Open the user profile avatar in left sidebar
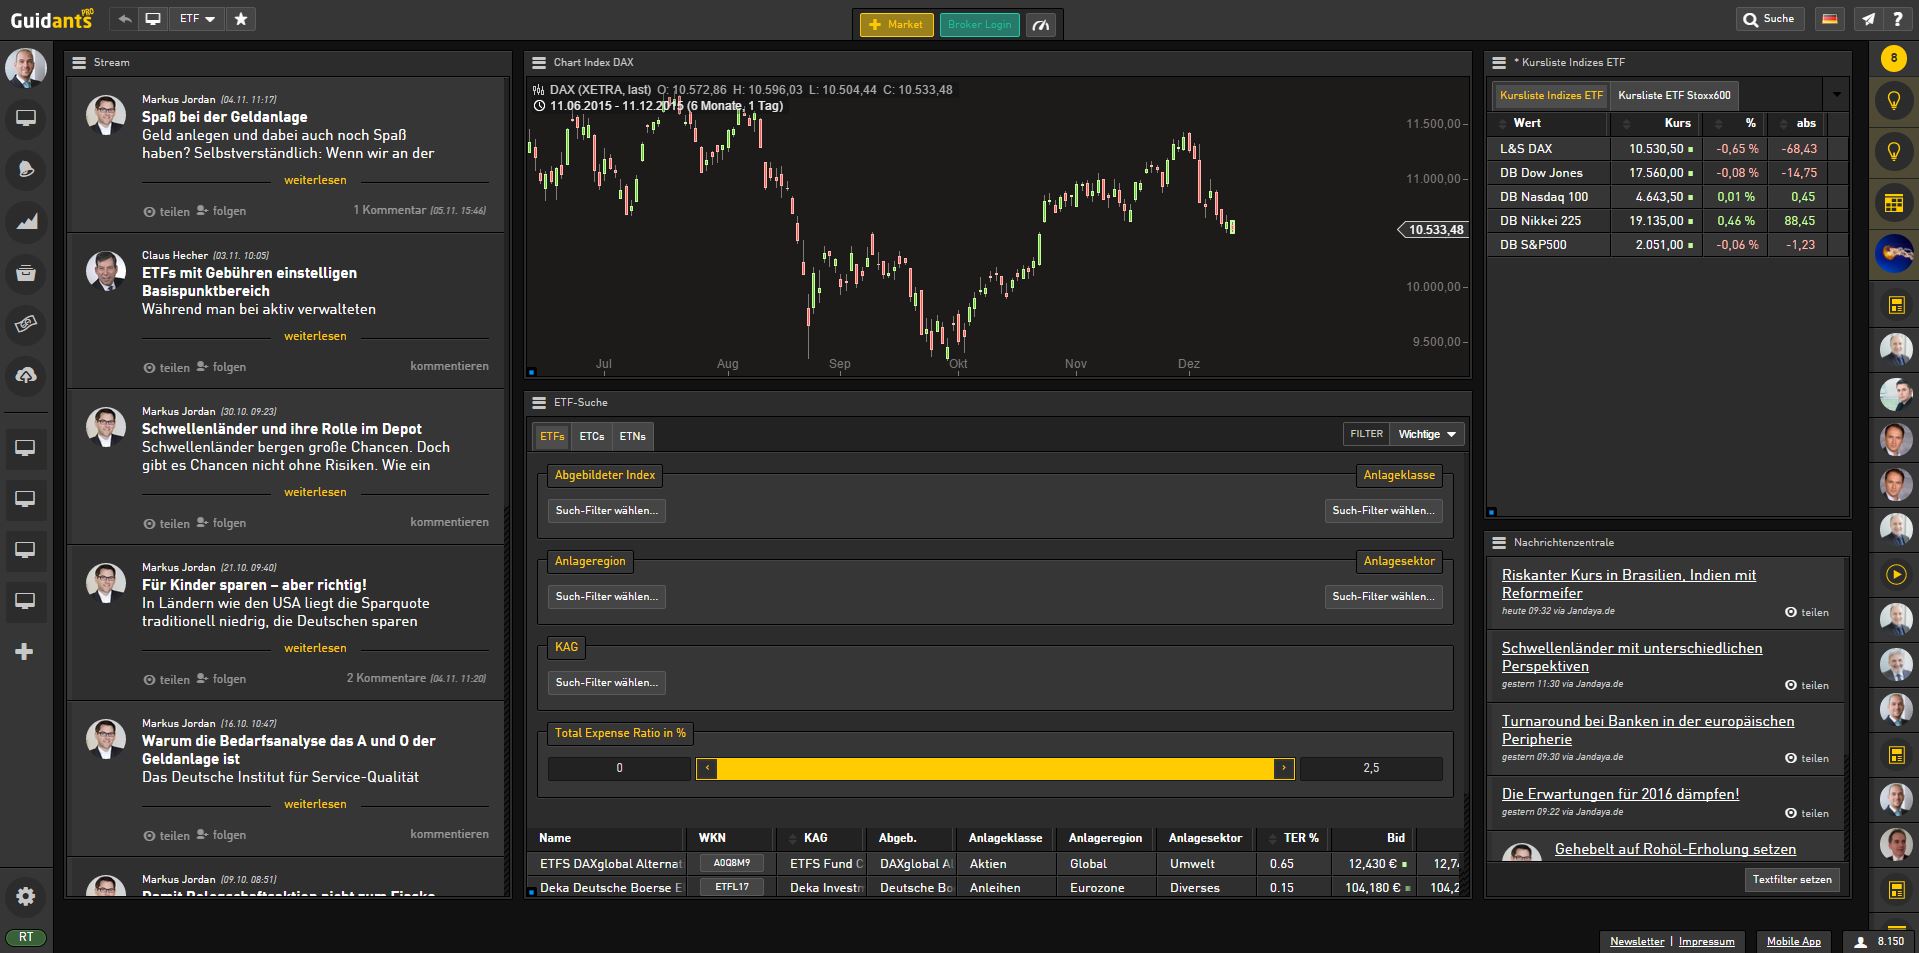The image size is (1919, 953). click(26, 68)
